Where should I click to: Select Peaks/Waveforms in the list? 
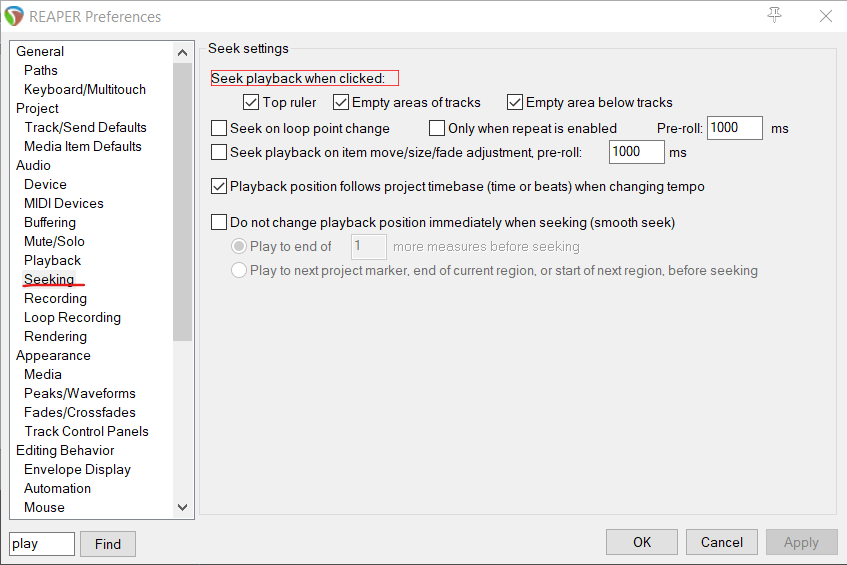[x=80, y=393]
